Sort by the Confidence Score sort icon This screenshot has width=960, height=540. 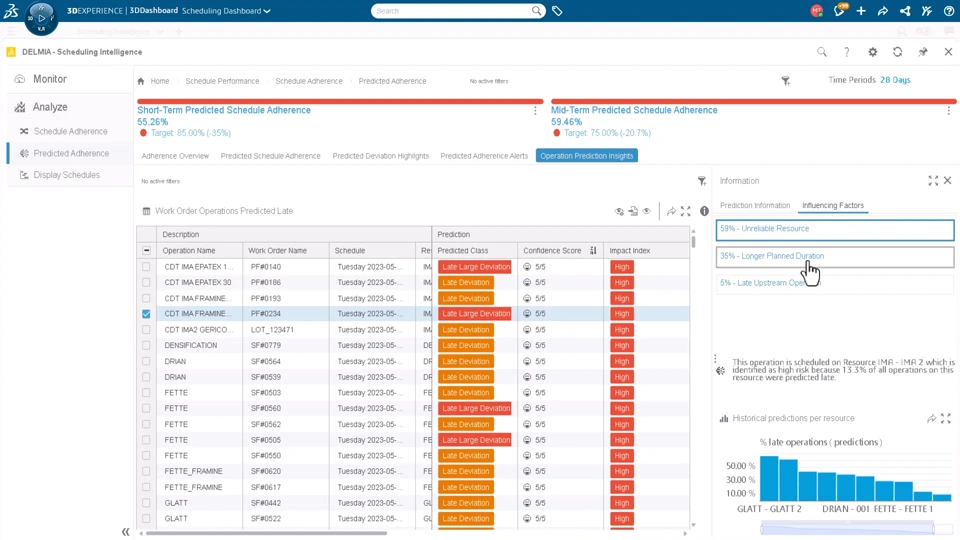(x=593, y=250)
